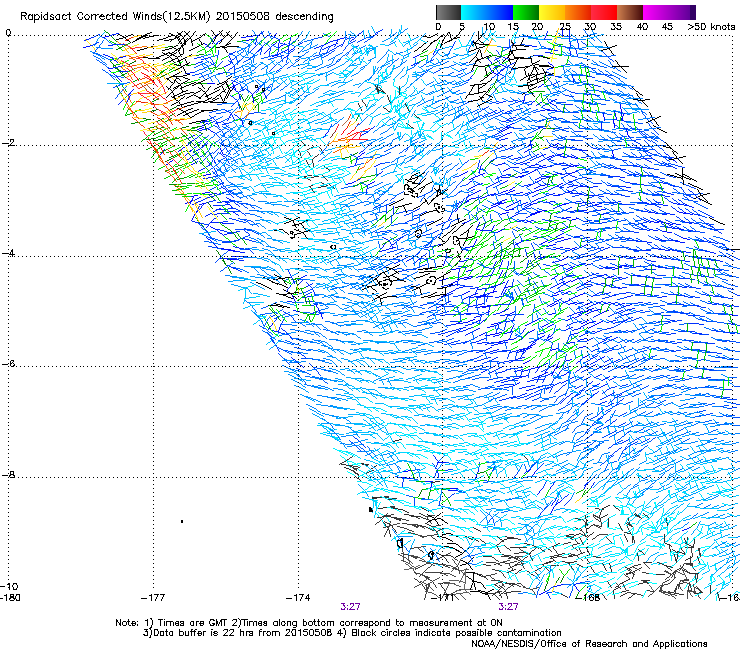Click the latitude label '-2' on left axis
Viewport: 740px width, 650px height.
click(8, 143)
